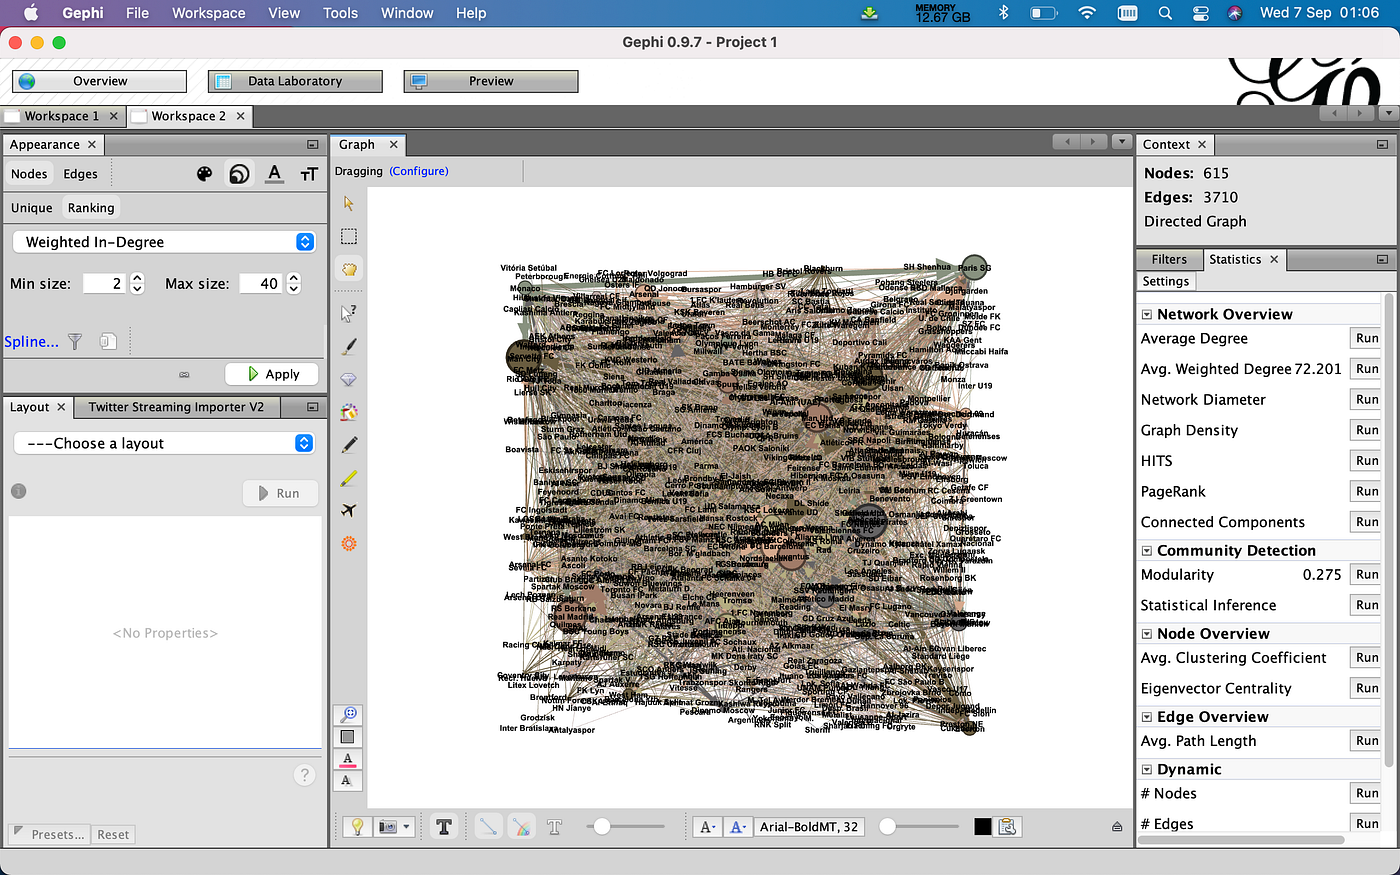
Task: Click the node edit arrow with question mark
Action: tap(348, 313)
